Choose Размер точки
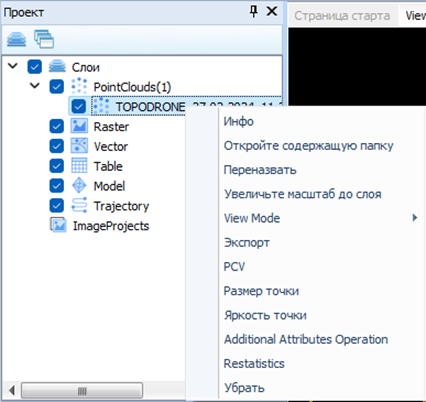426x402 pixels. pos(261,291)
